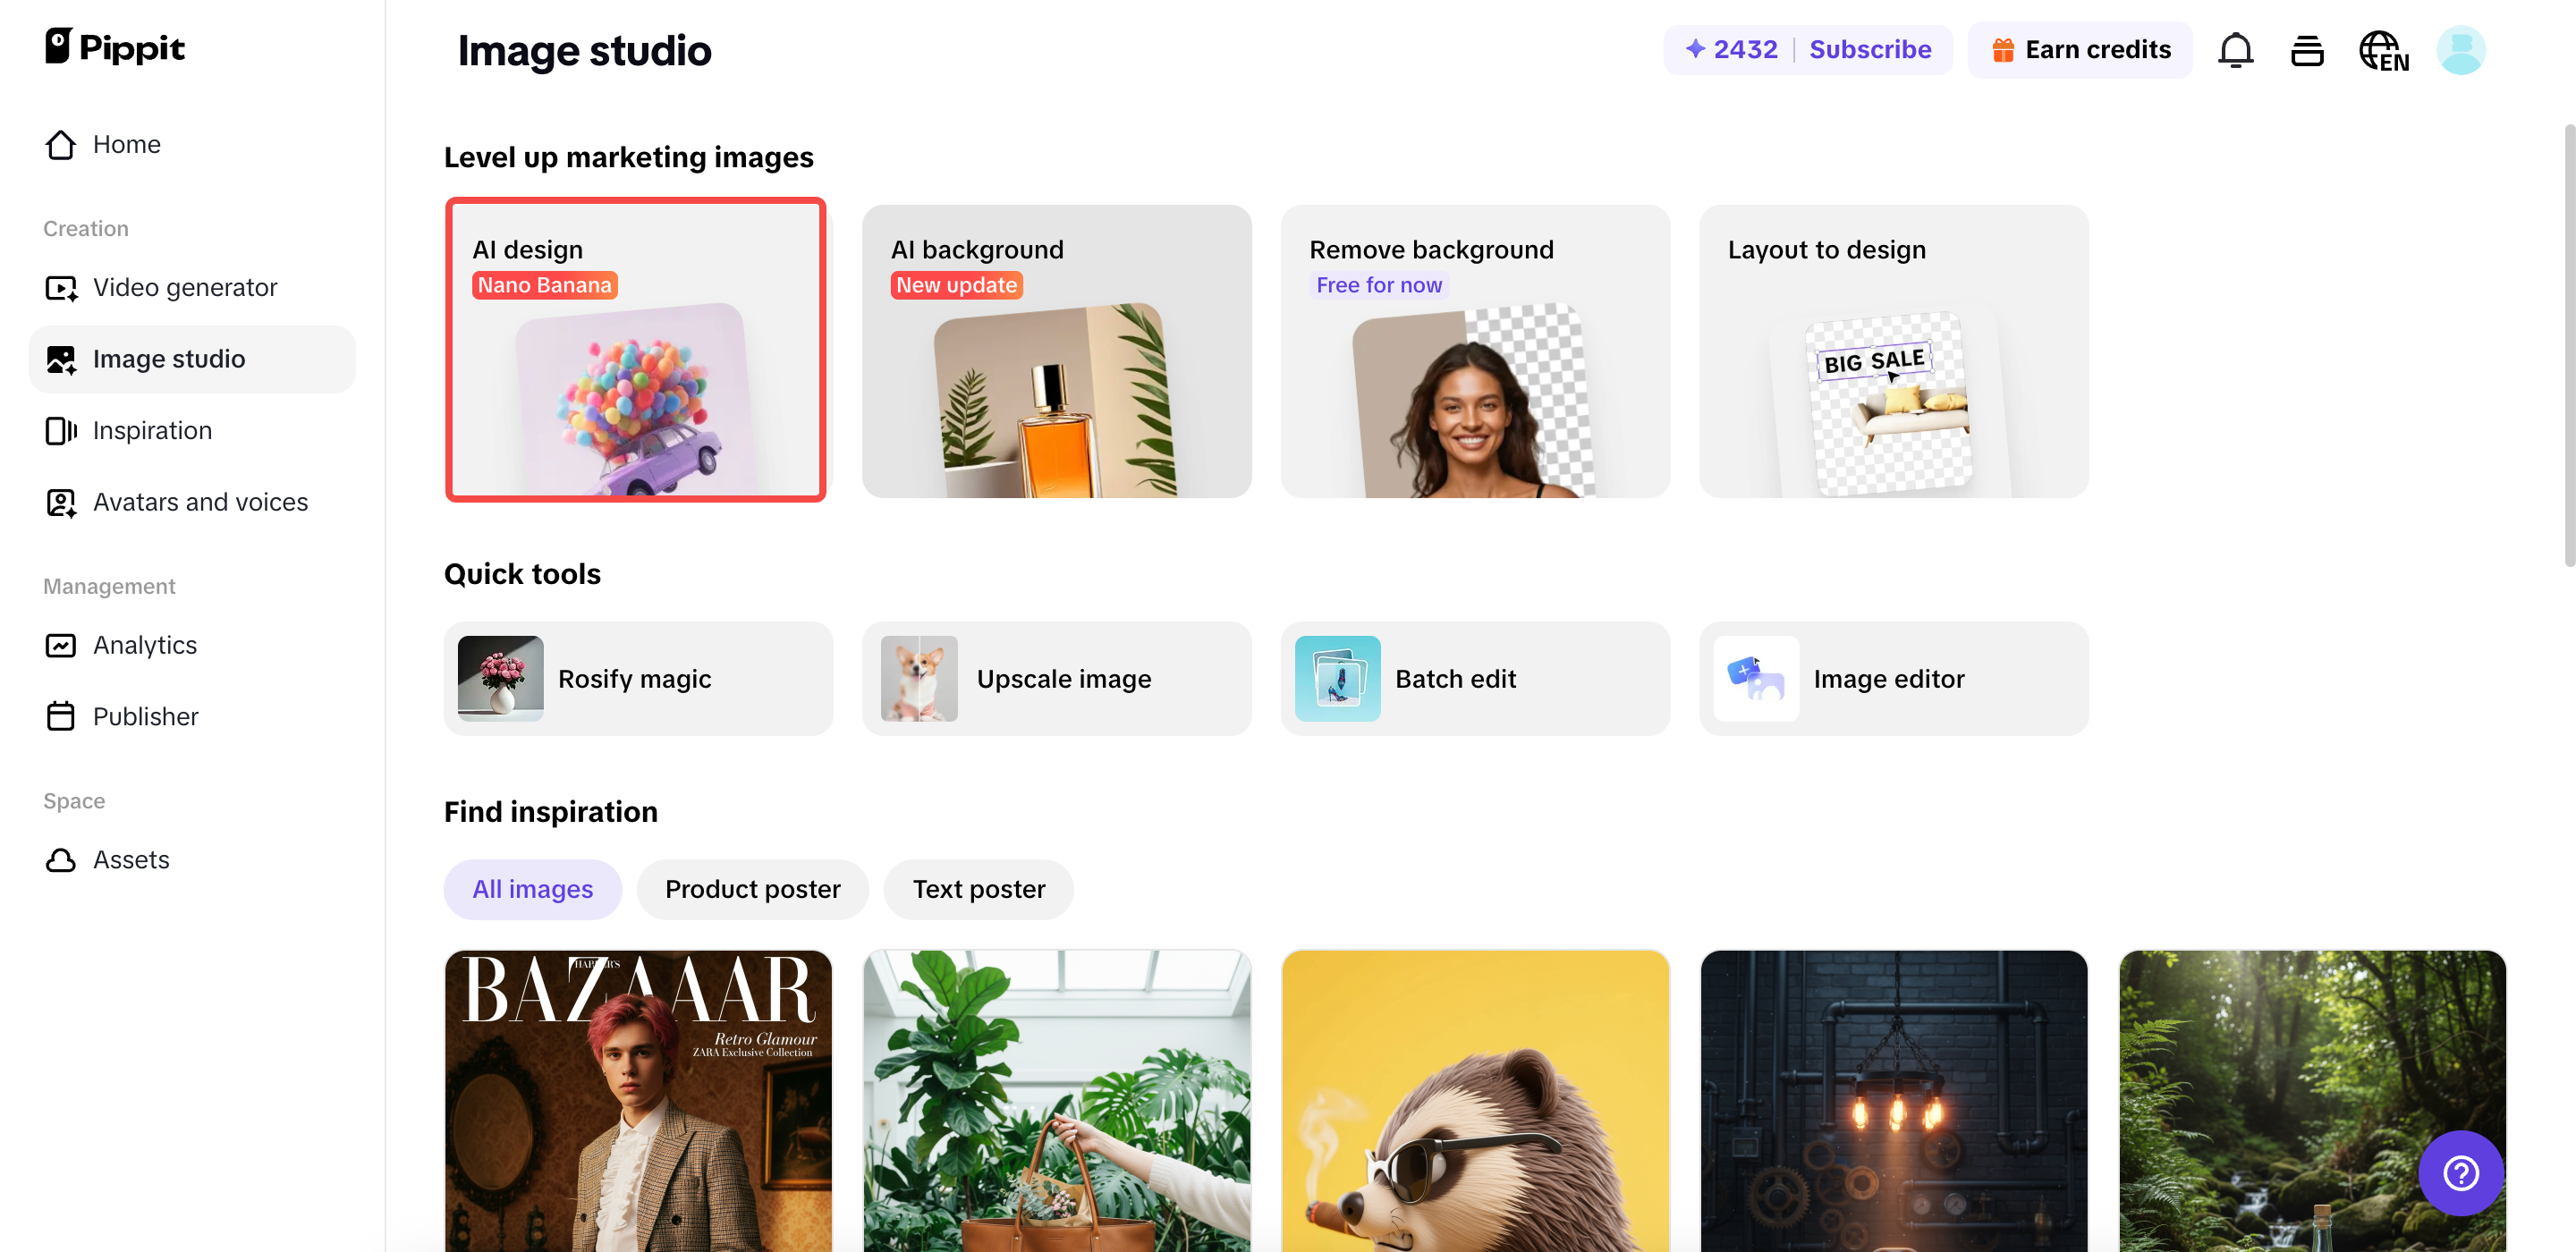The image size is (2576, 1252).
Task: Click the Pippit logo
Action: (115, 47)
